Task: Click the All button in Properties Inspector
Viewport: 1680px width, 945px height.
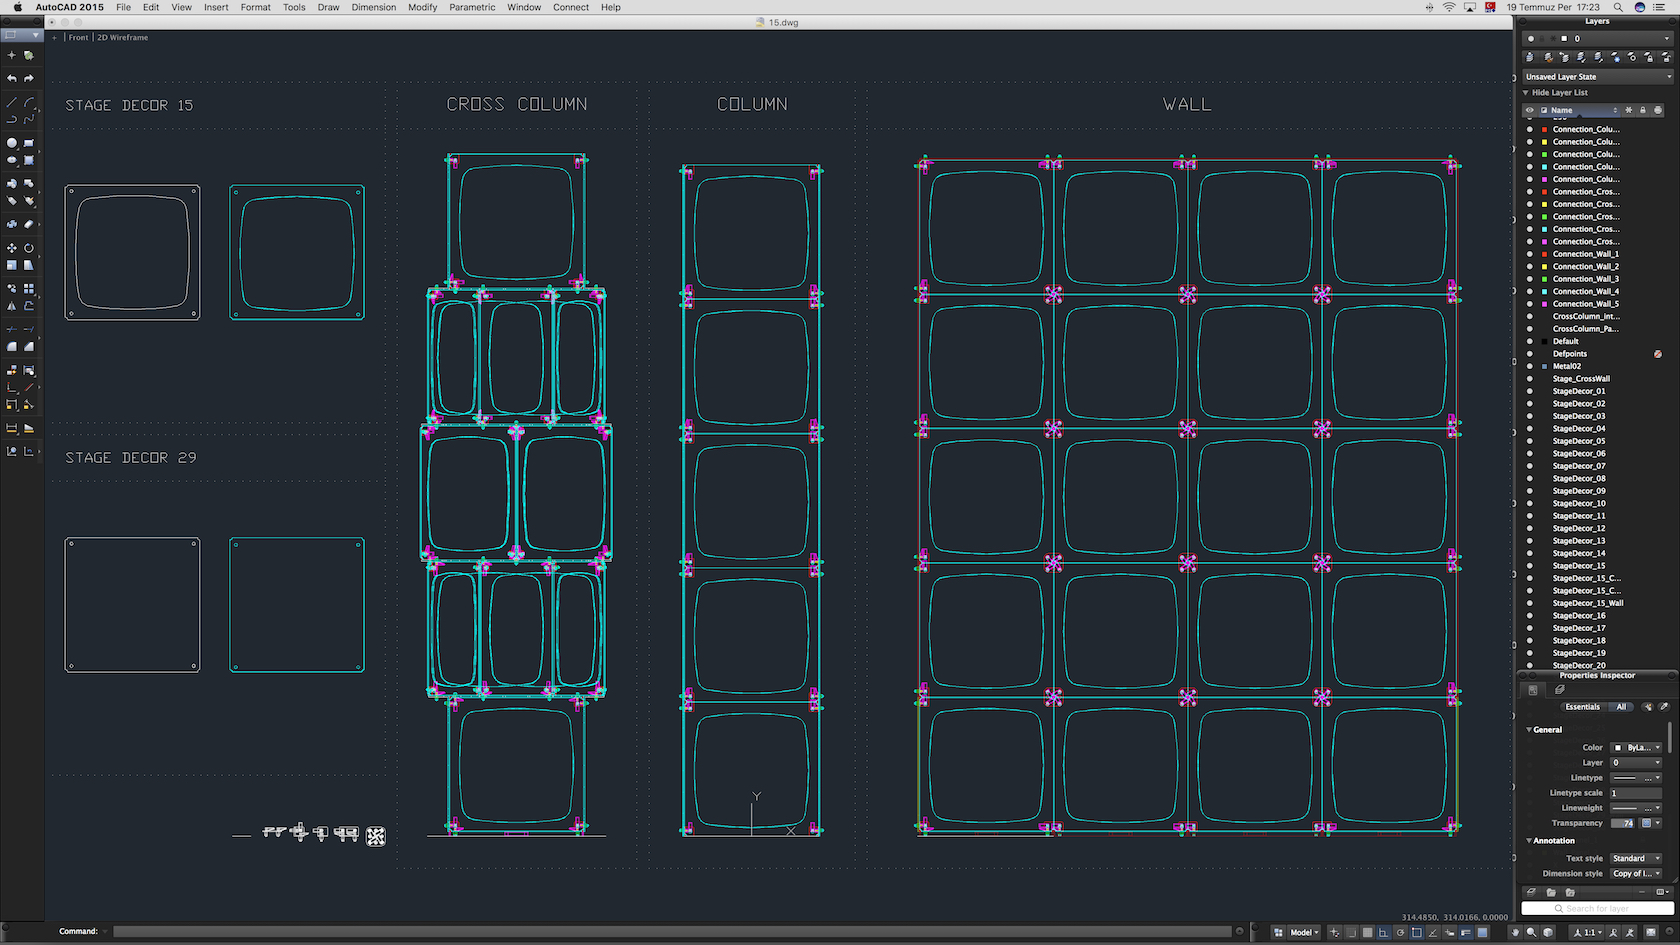Action: (x=1621, y=707)
